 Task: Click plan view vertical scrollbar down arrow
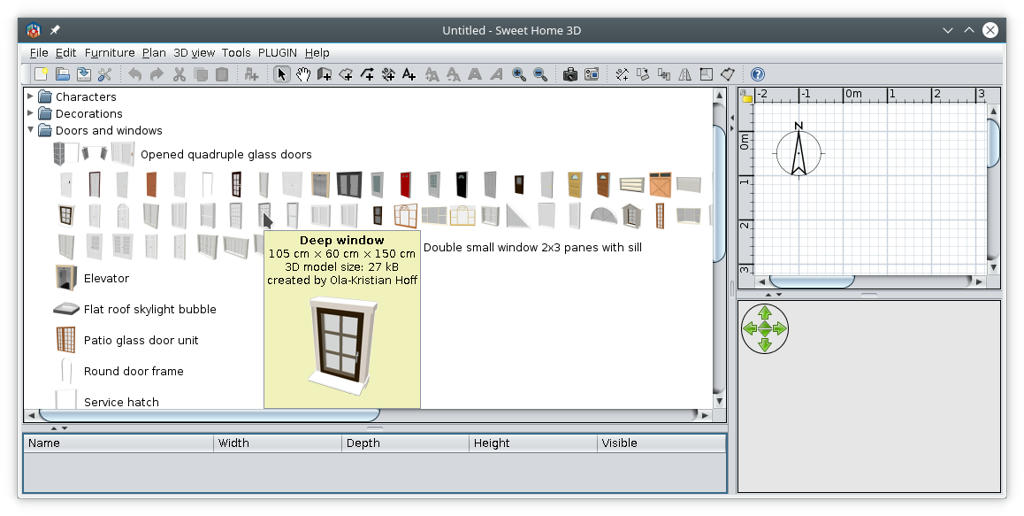pyautogui.click(x=993, y=268)
